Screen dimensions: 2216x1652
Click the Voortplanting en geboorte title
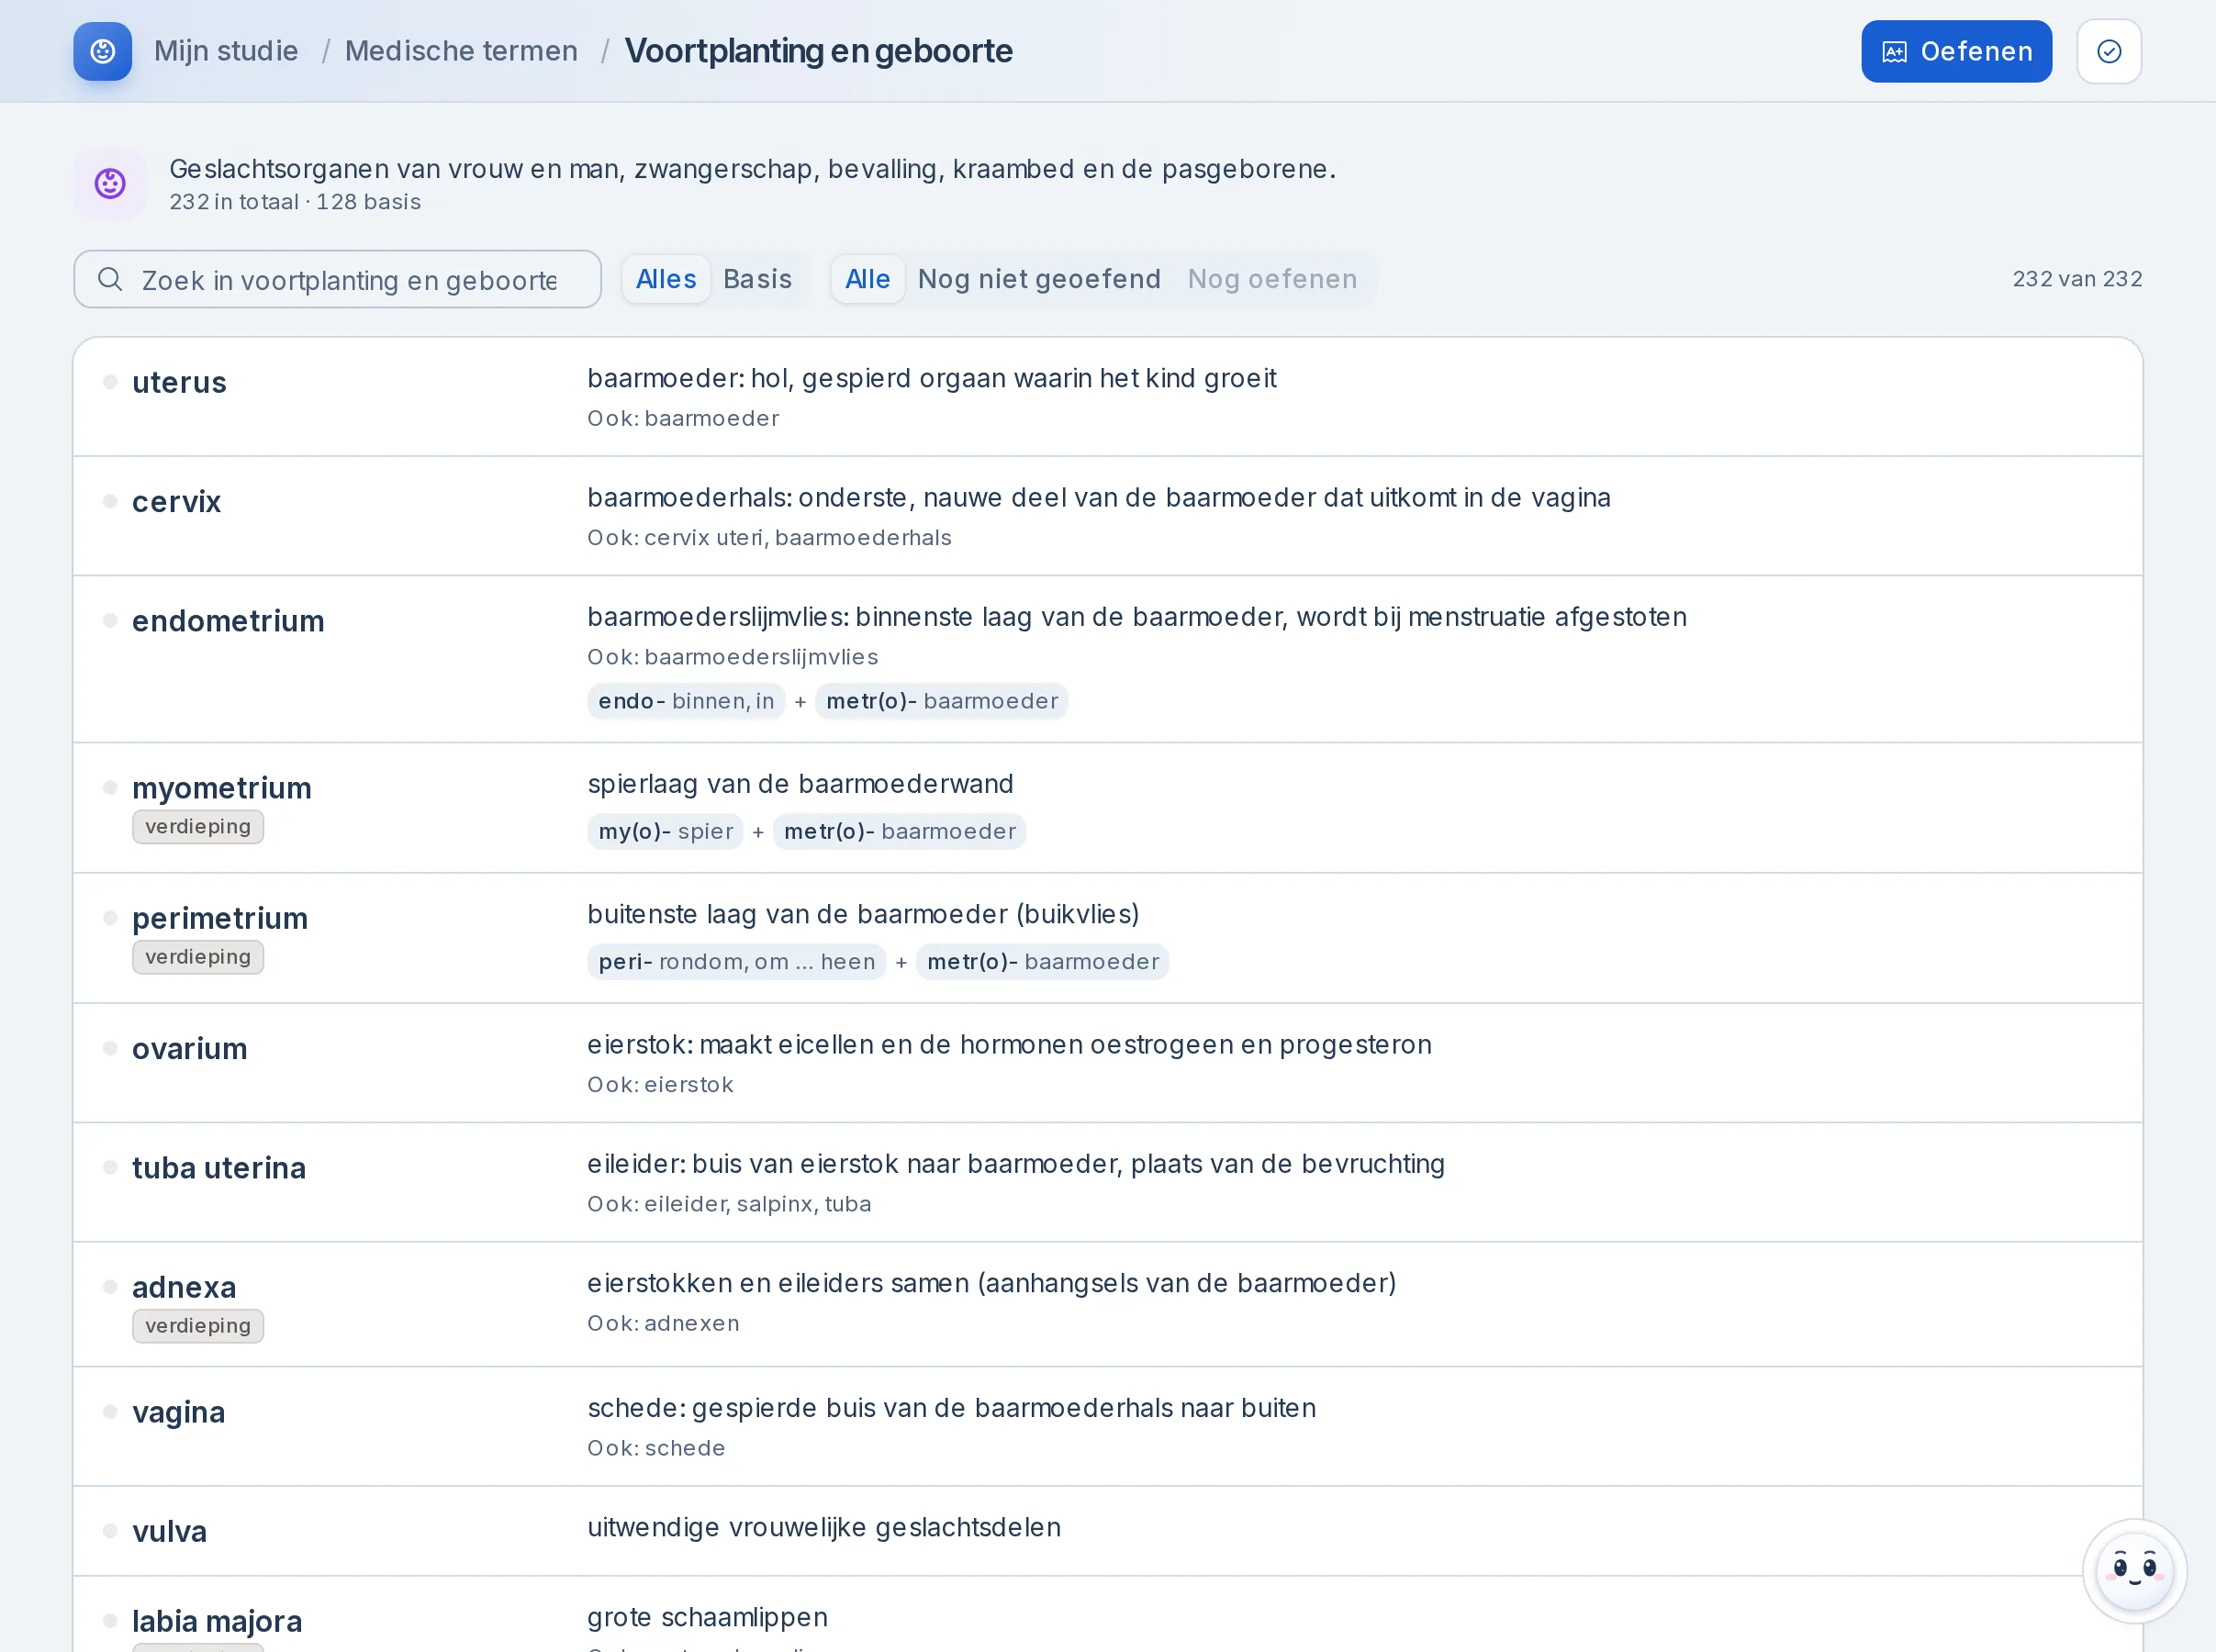818,51
